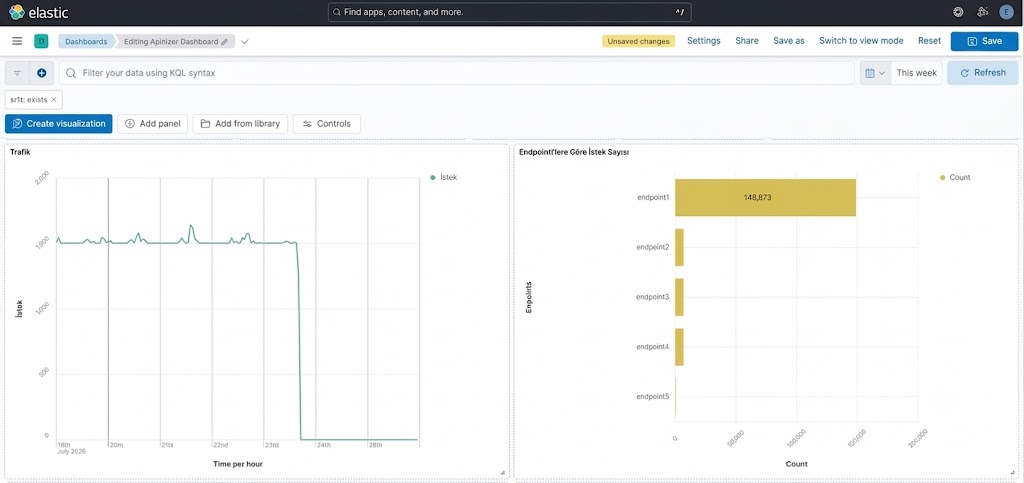Go to Dashboards breadcrumb
This screenshot has height=483, width=1024.
[86, 41]
